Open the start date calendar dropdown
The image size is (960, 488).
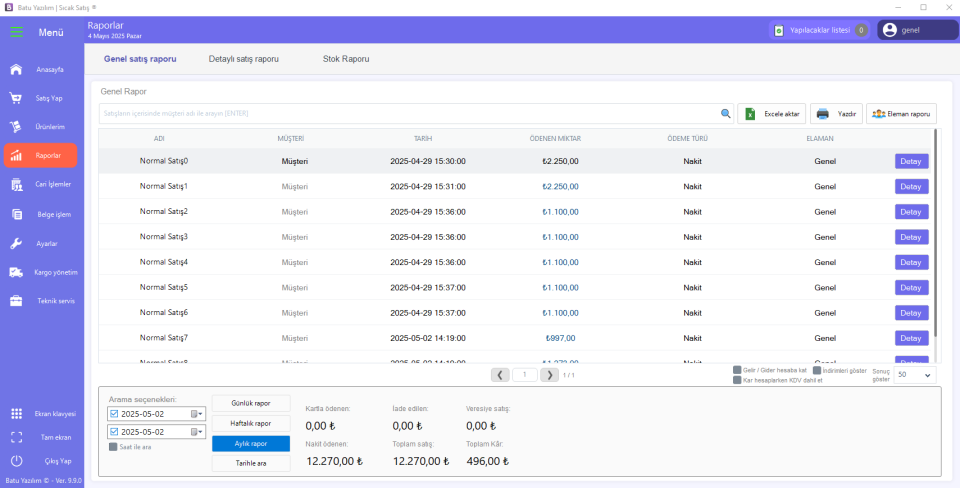click(197, 414)
